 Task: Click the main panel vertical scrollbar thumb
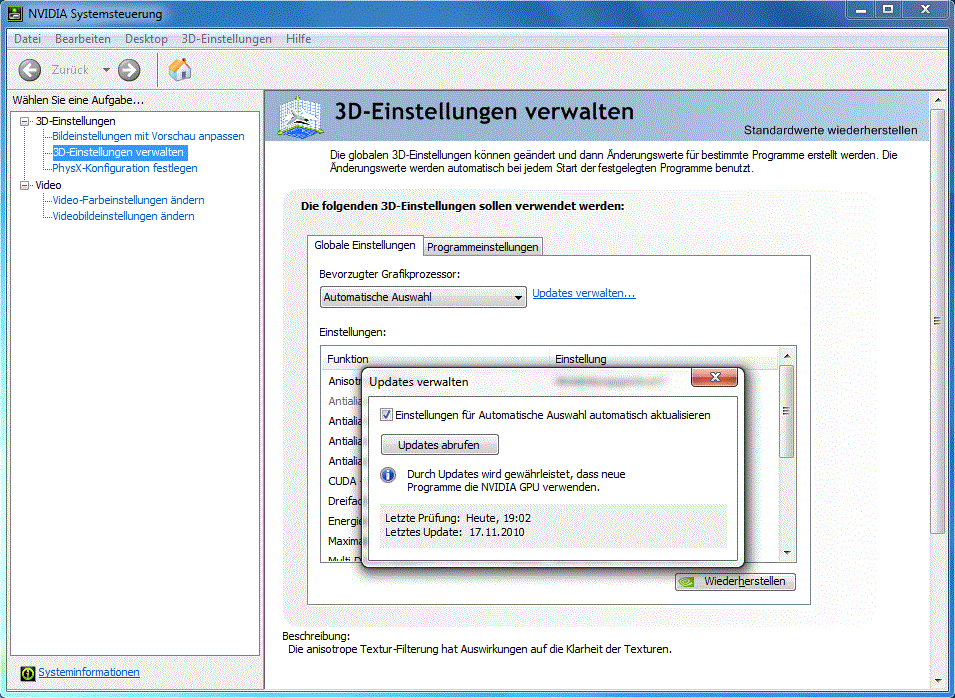tap(937, 321)
